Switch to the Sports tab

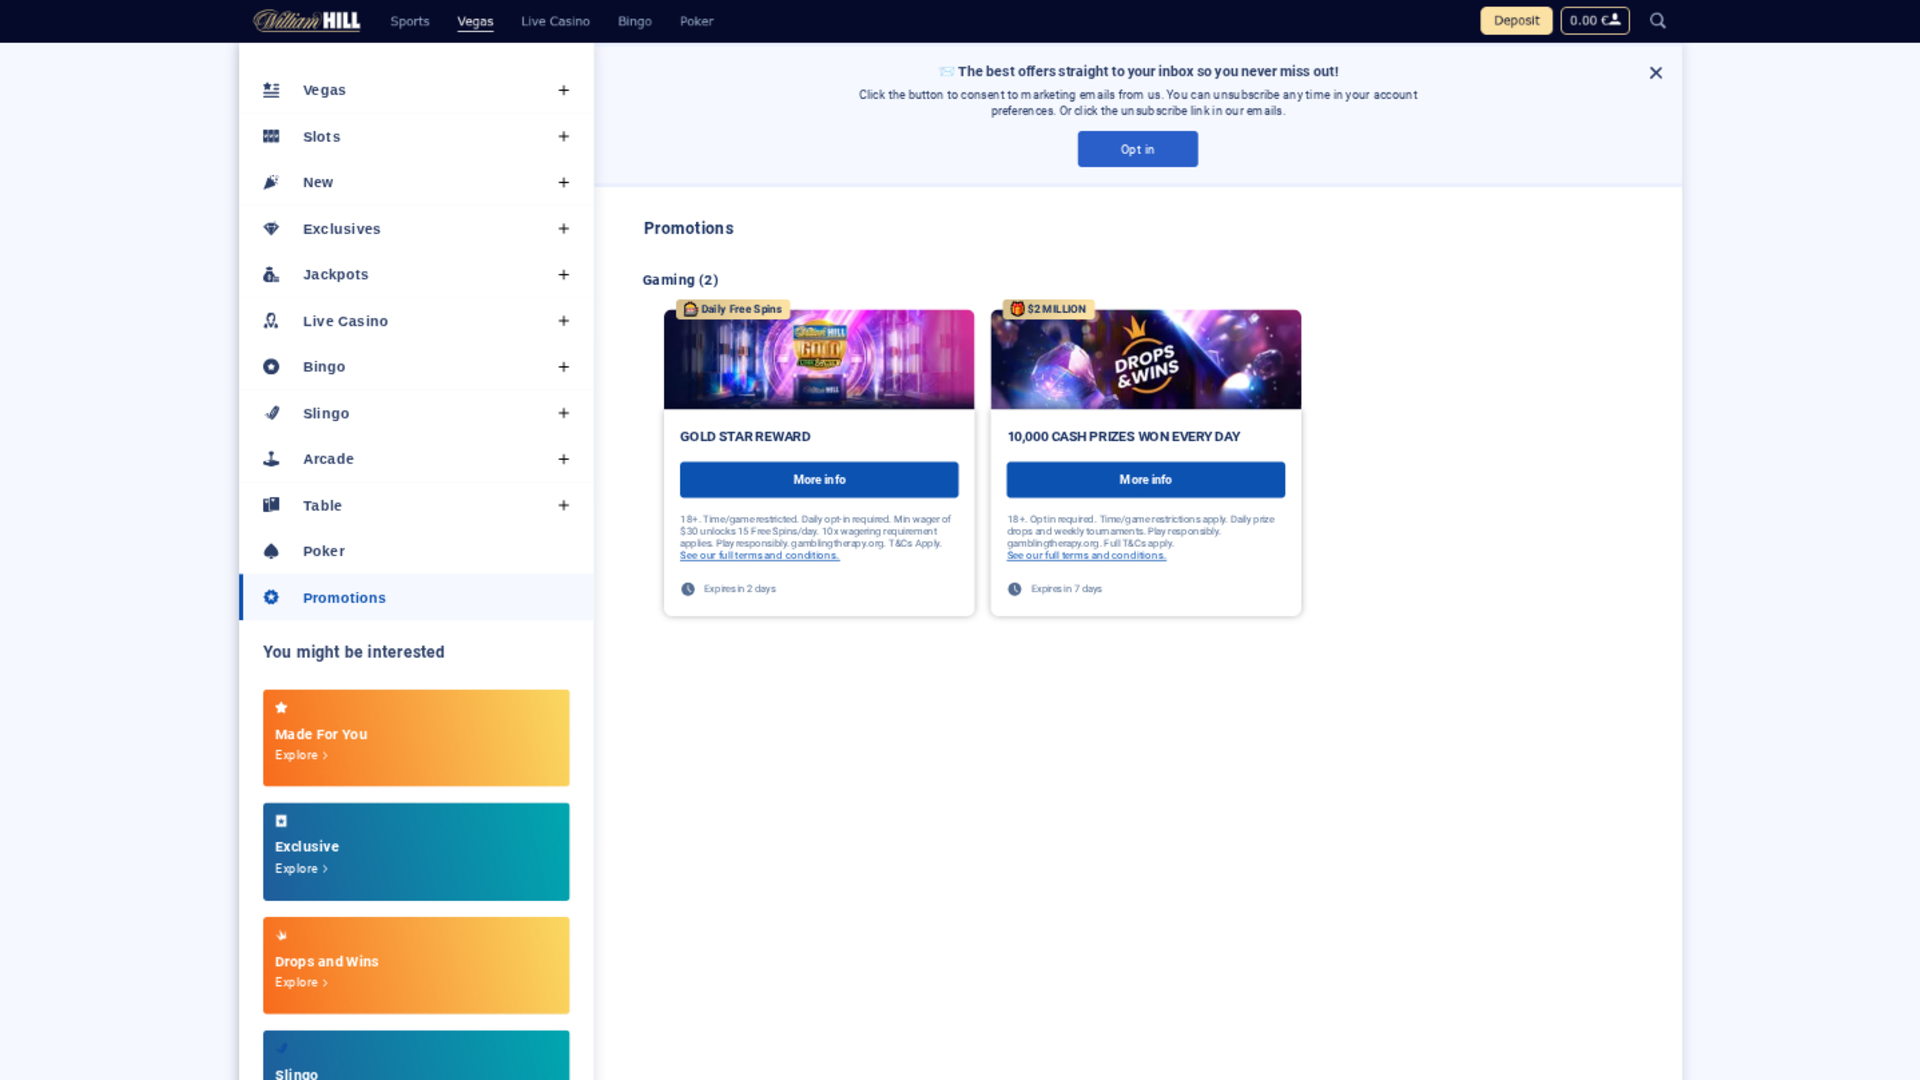click(x=409, y=20)
